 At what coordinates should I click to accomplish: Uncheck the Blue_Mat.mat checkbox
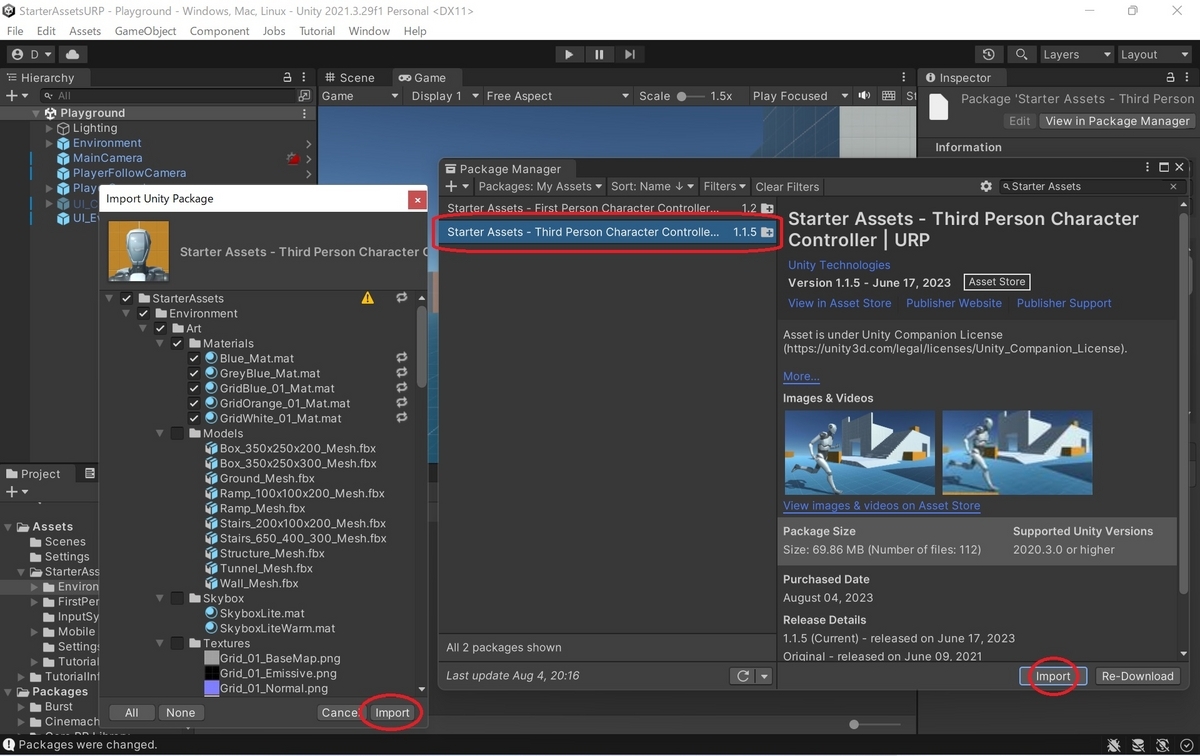point(194,358)
